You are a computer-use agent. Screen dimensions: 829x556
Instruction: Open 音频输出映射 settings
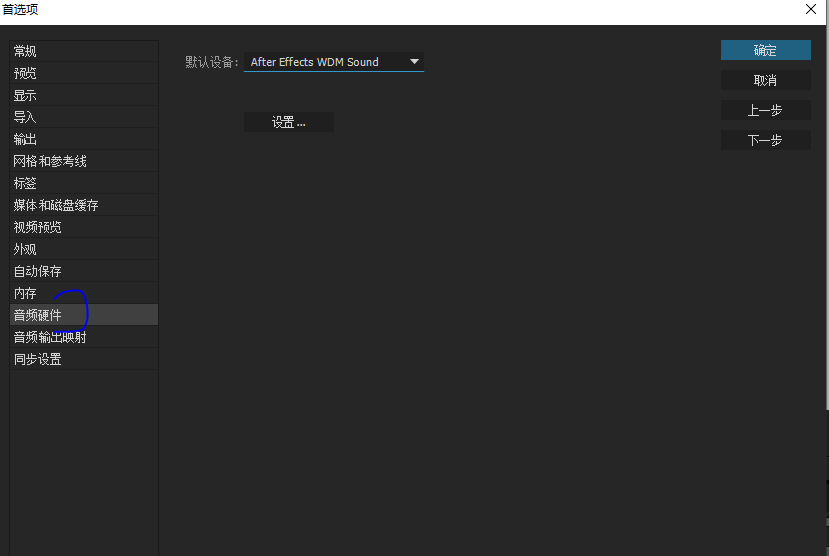pos(84,337)
